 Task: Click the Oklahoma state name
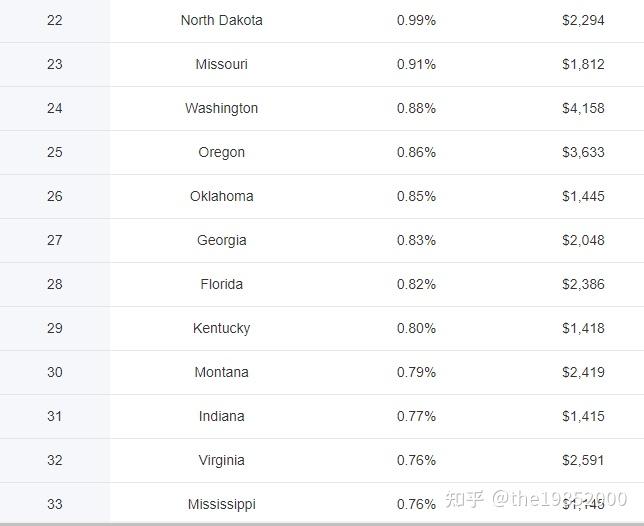point(222,196)
